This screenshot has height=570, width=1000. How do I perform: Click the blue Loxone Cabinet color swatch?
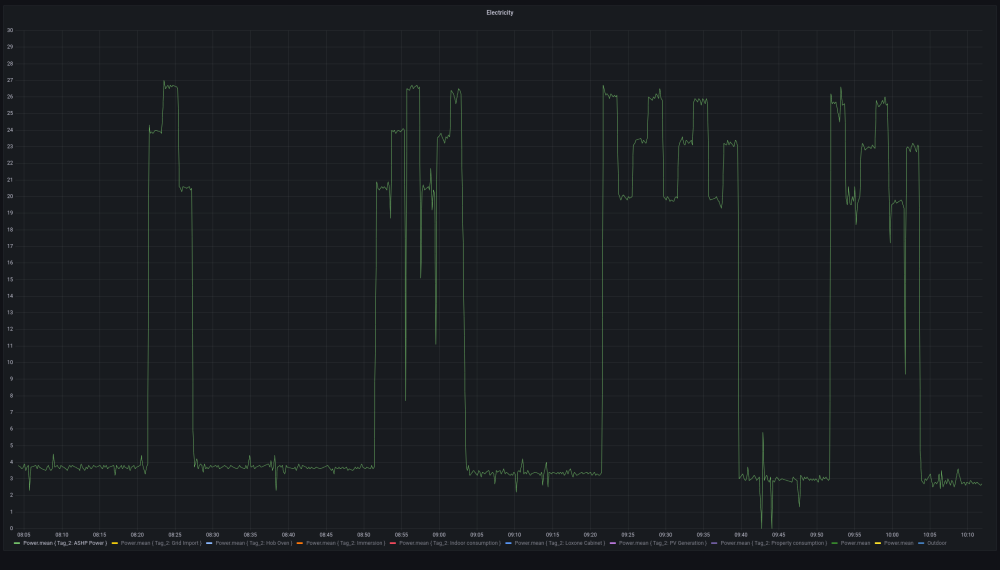508,543
